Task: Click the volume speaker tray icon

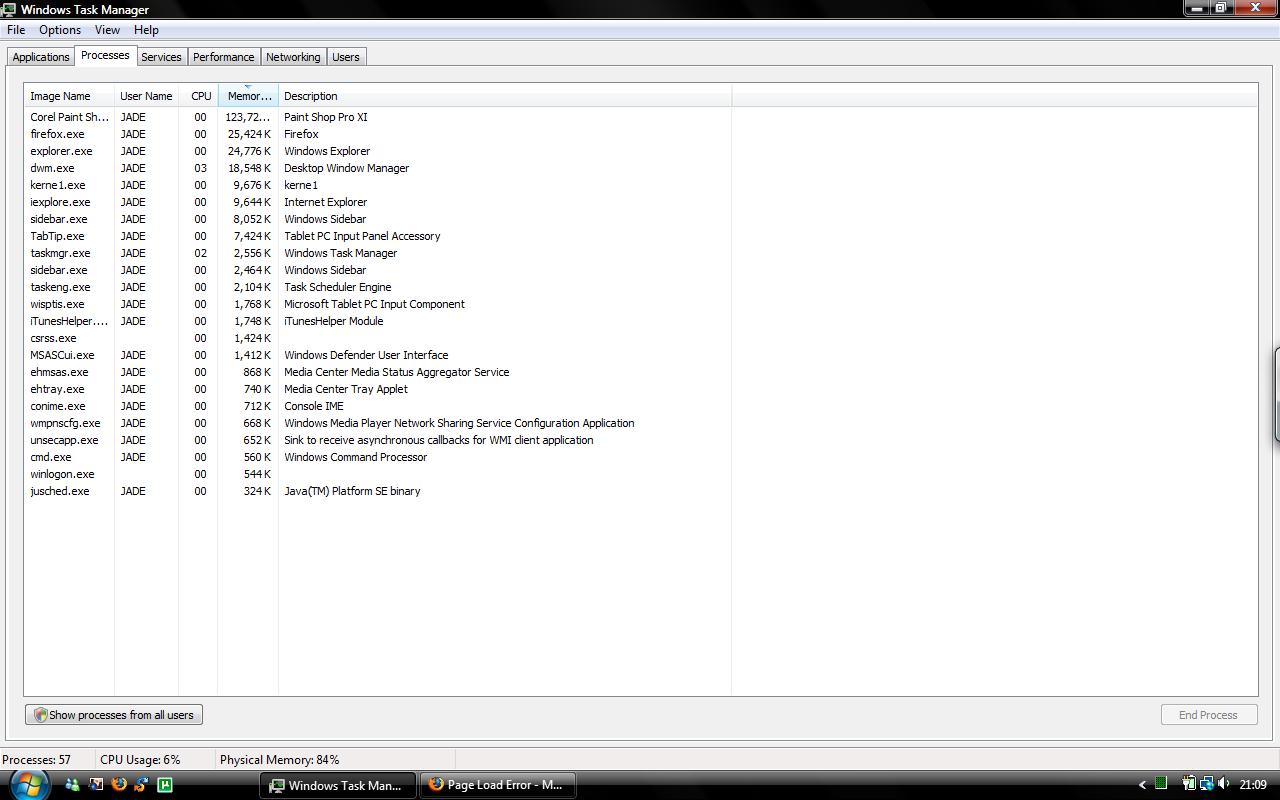Action: click(x=1224, y=784)
